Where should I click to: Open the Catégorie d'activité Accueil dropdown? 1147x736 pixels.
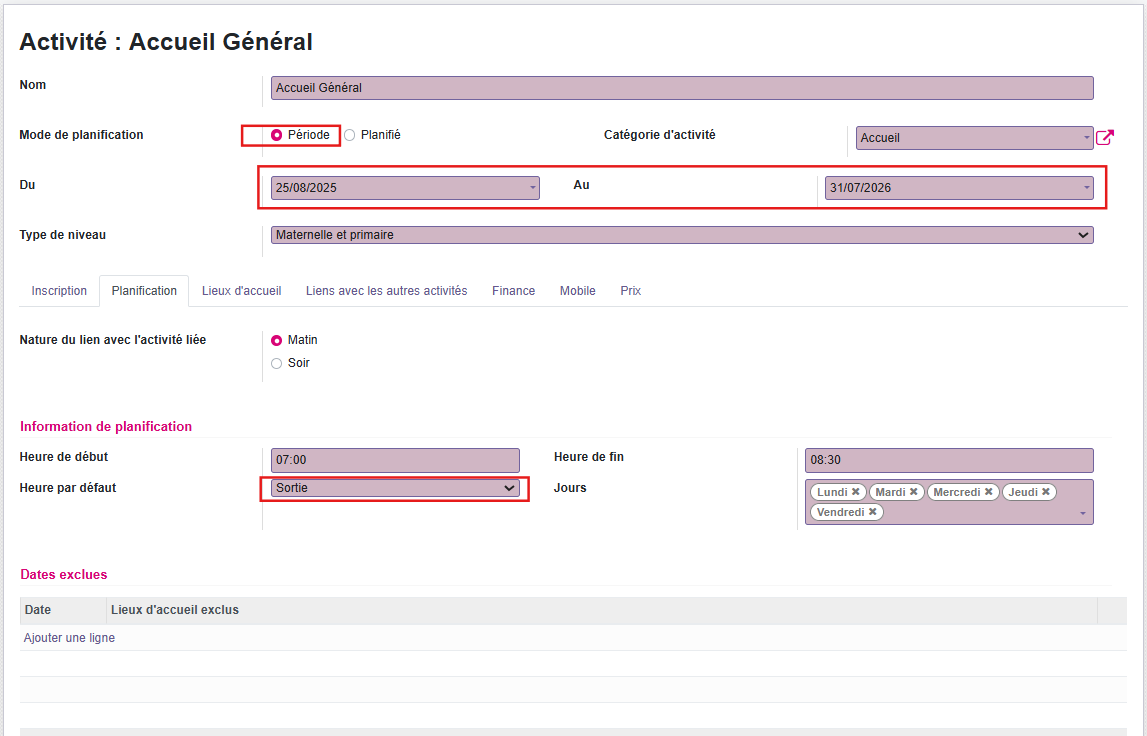[974, 138]
